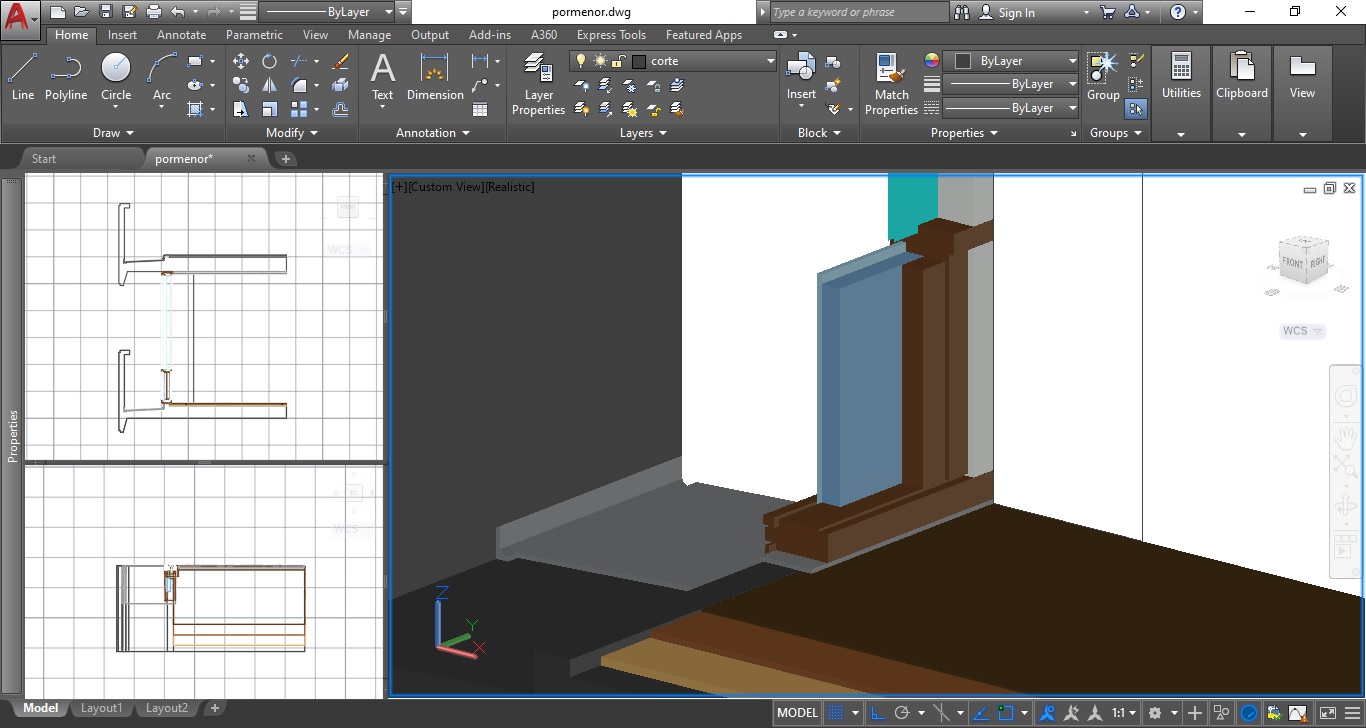The height and width of the screenshot is (728, 1366).
Task: Open the corte layer dropdown
Action: tap(770, 61)
